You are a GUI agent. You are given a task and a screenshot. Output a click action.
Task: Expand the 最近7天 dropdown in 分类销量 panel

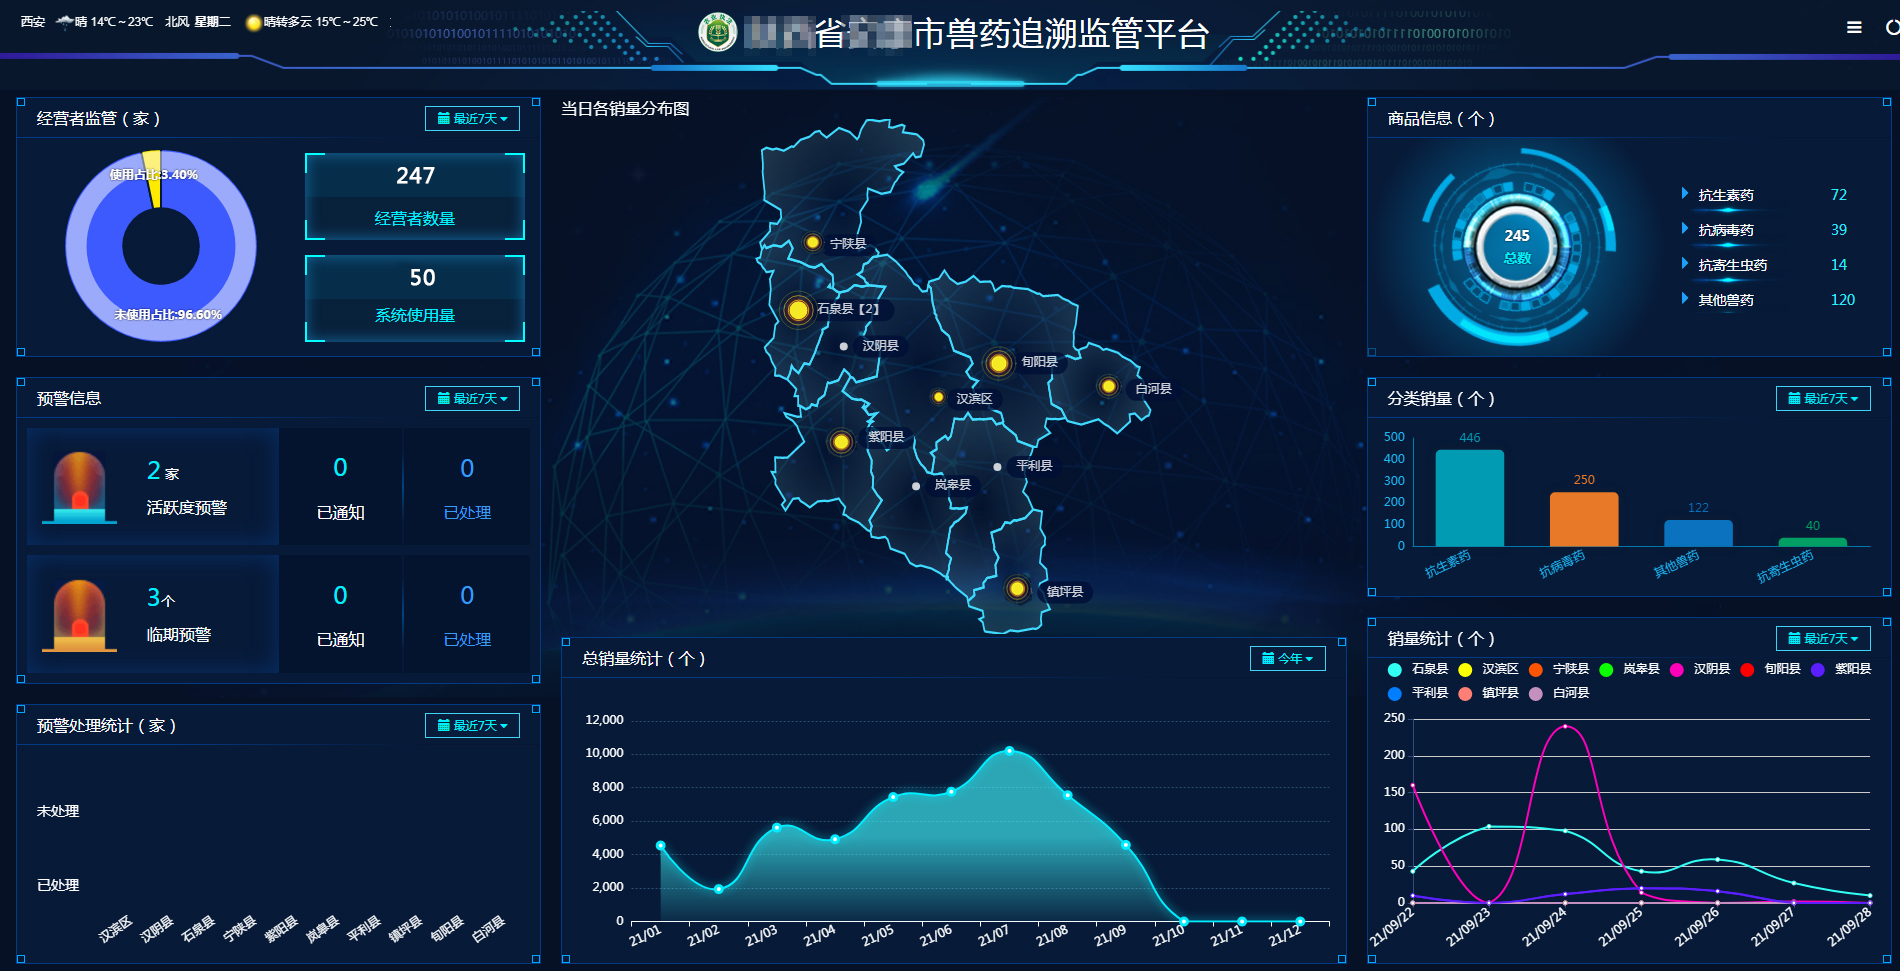[x=1822, y=398]
